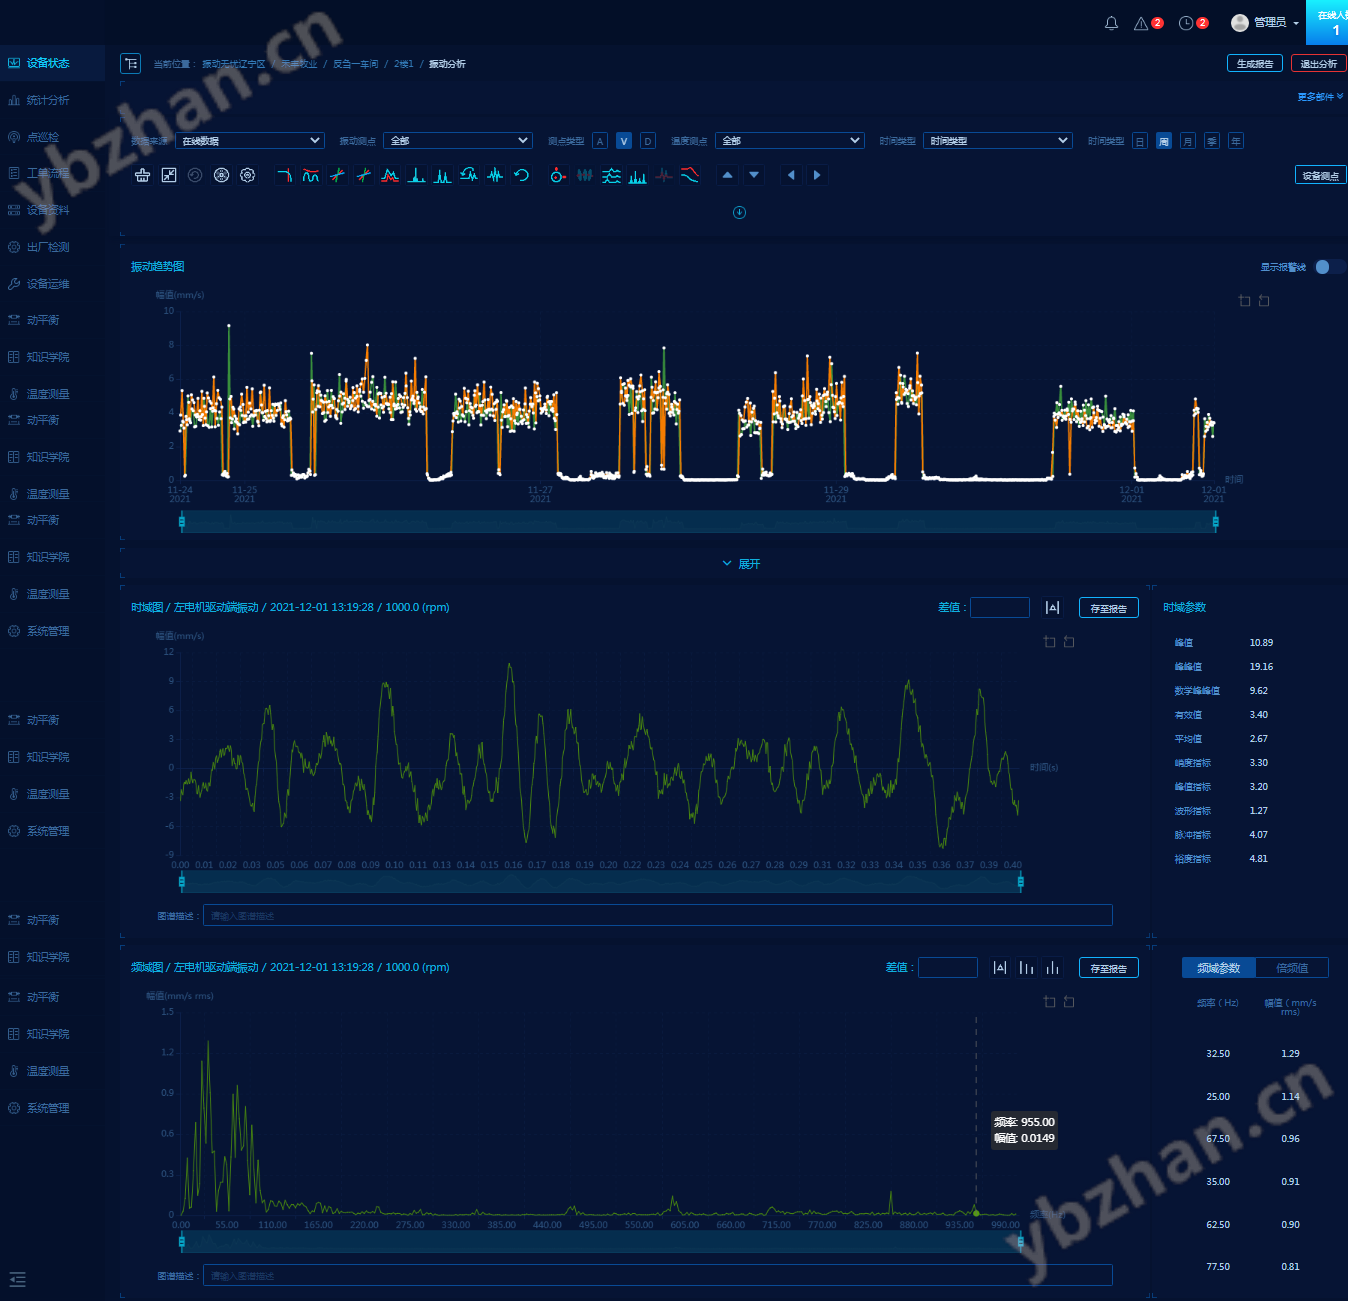Click the gear settings toolbar icon
The width and height of the screenshot is (1348, 1301).
coord(247,175)
